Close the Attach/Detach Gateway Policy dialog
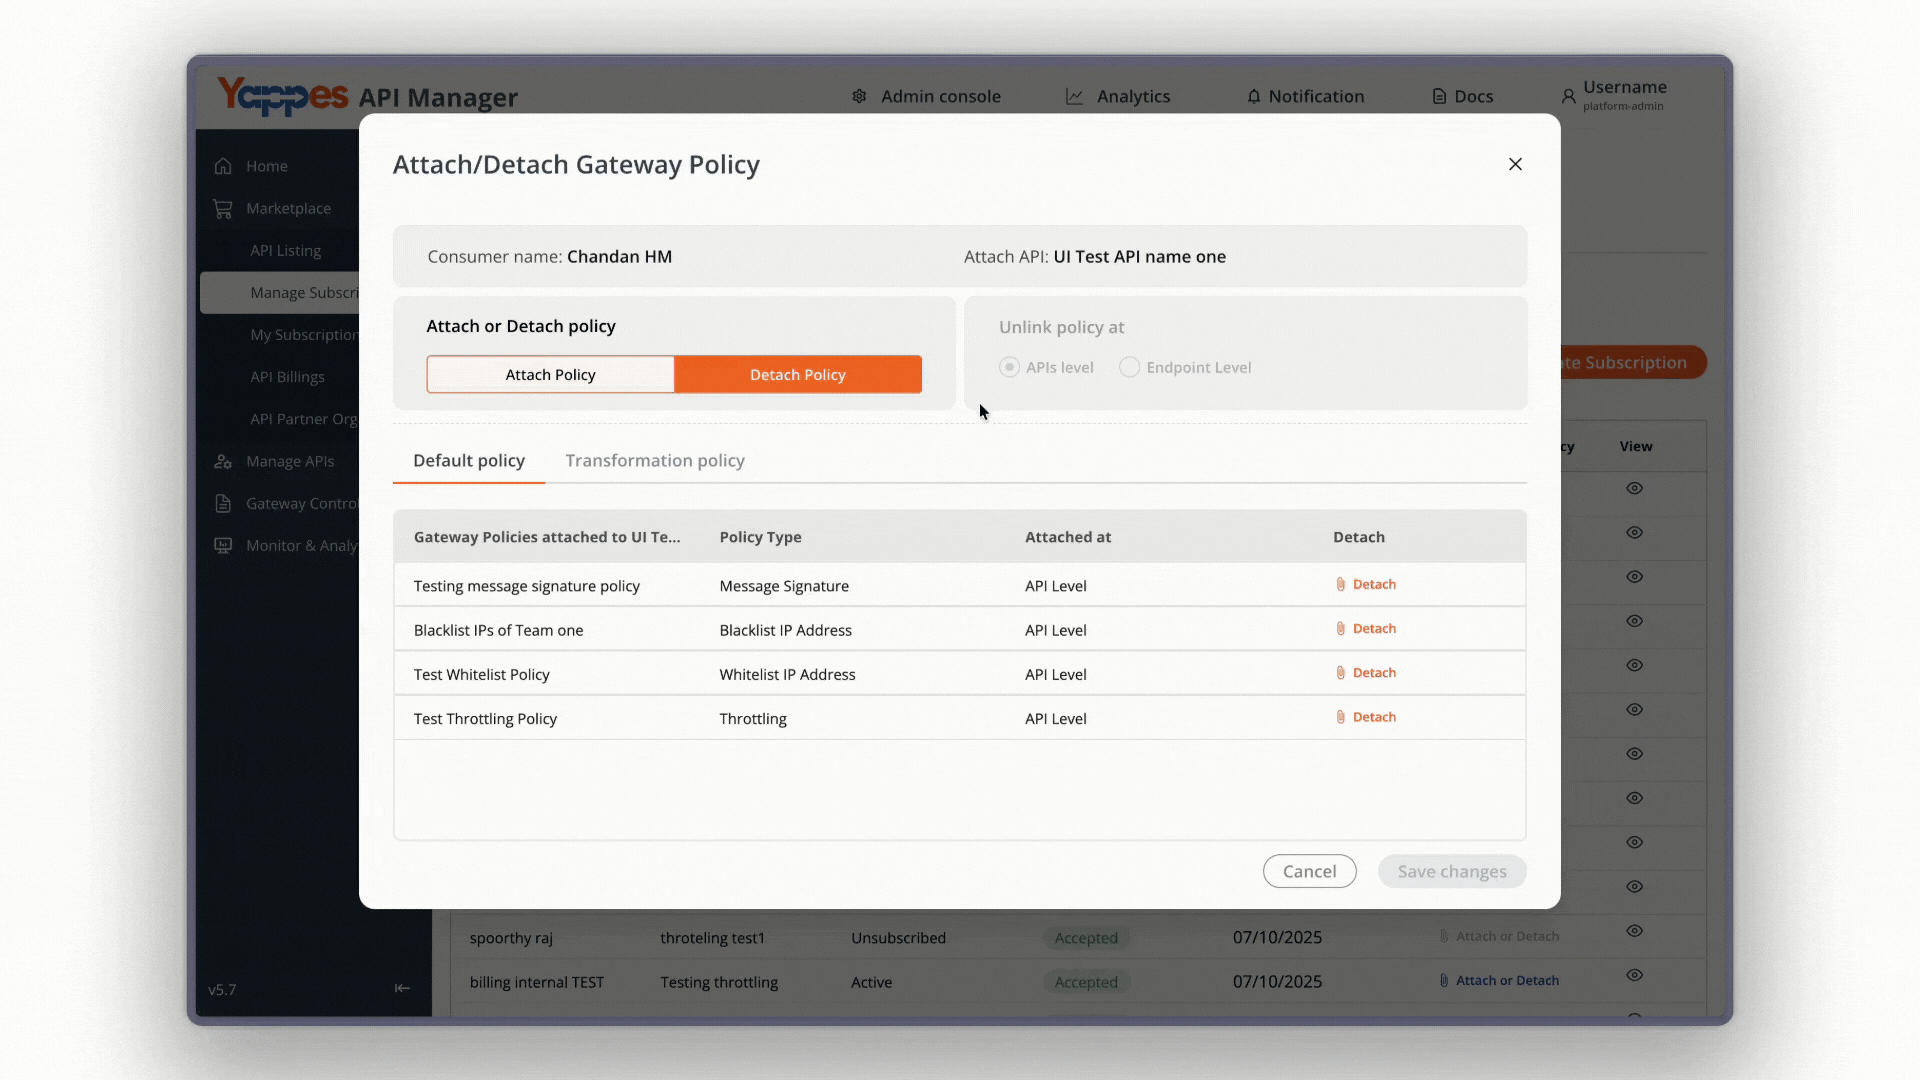 click(1515, 164)
